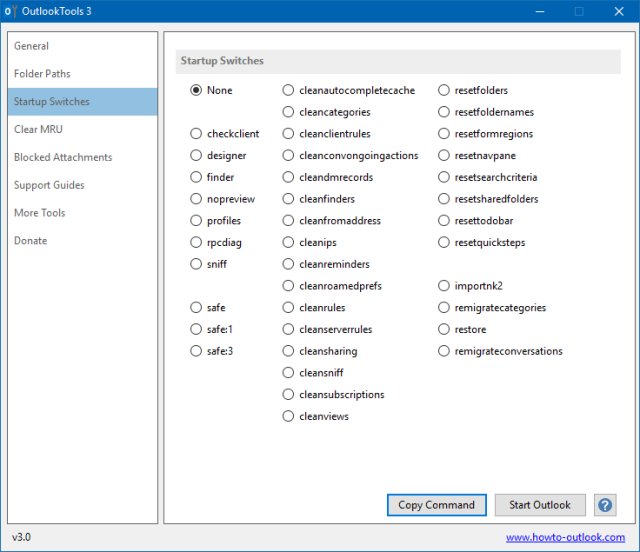This screenshot has width=640, height=552.
Task: Select the cleanreminders radio option
Action: 288,265
